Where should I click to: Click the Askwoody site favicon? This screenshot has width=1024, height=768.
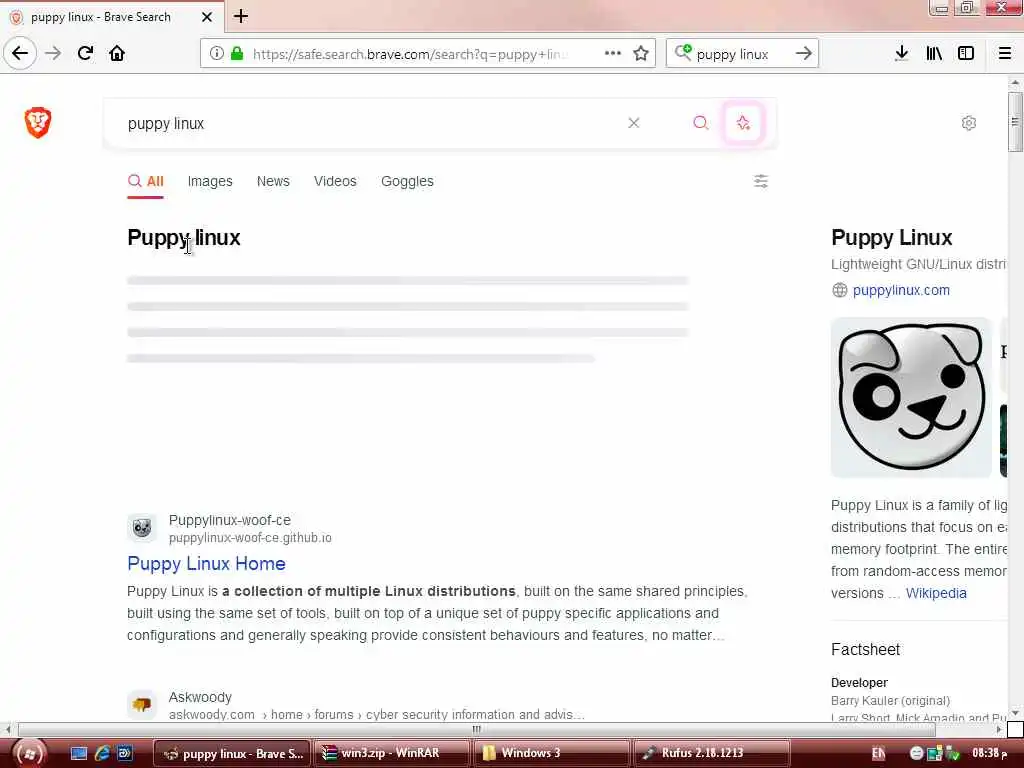pos(142,704)
